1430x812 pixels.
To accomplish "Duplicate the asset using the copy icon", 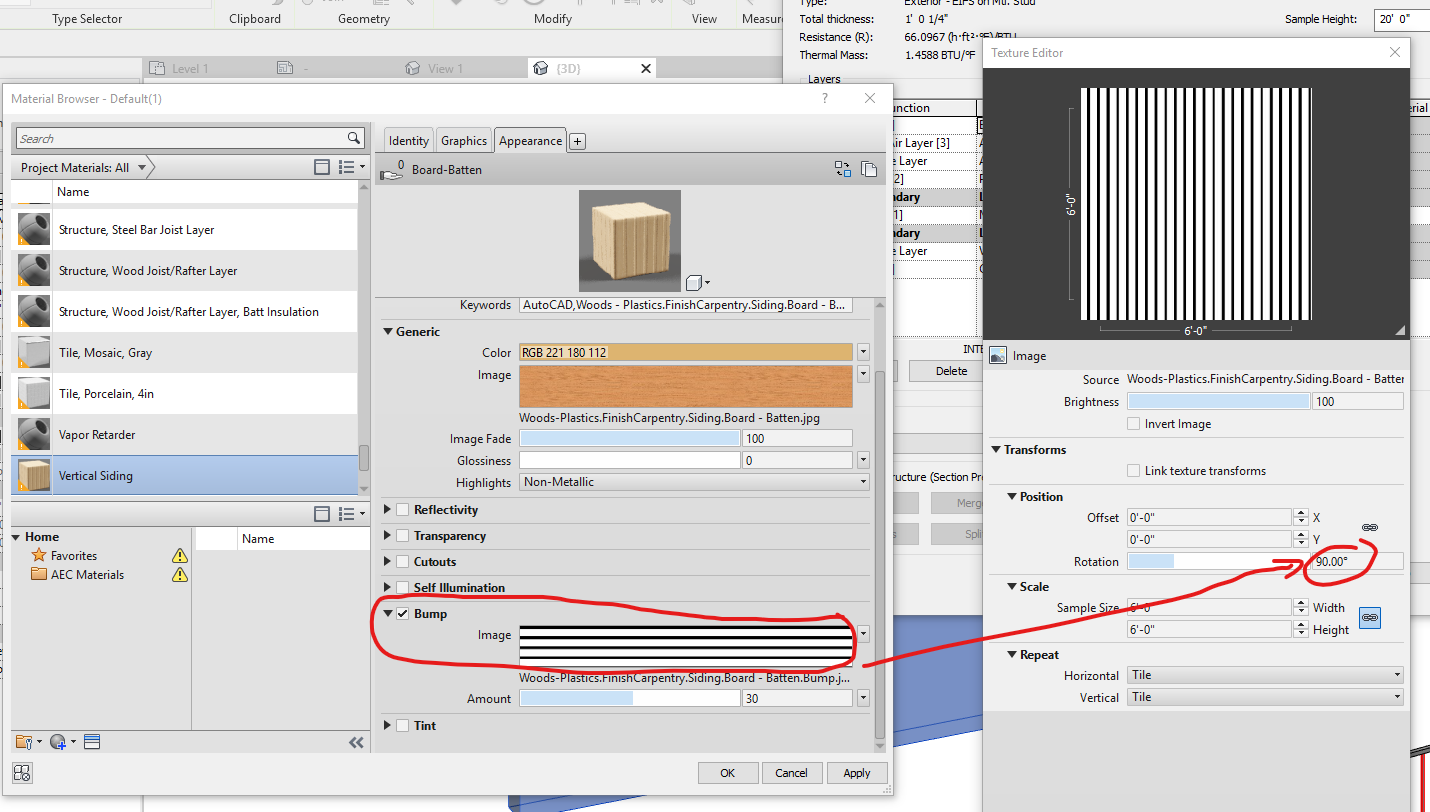I will (x=869, y=169).
